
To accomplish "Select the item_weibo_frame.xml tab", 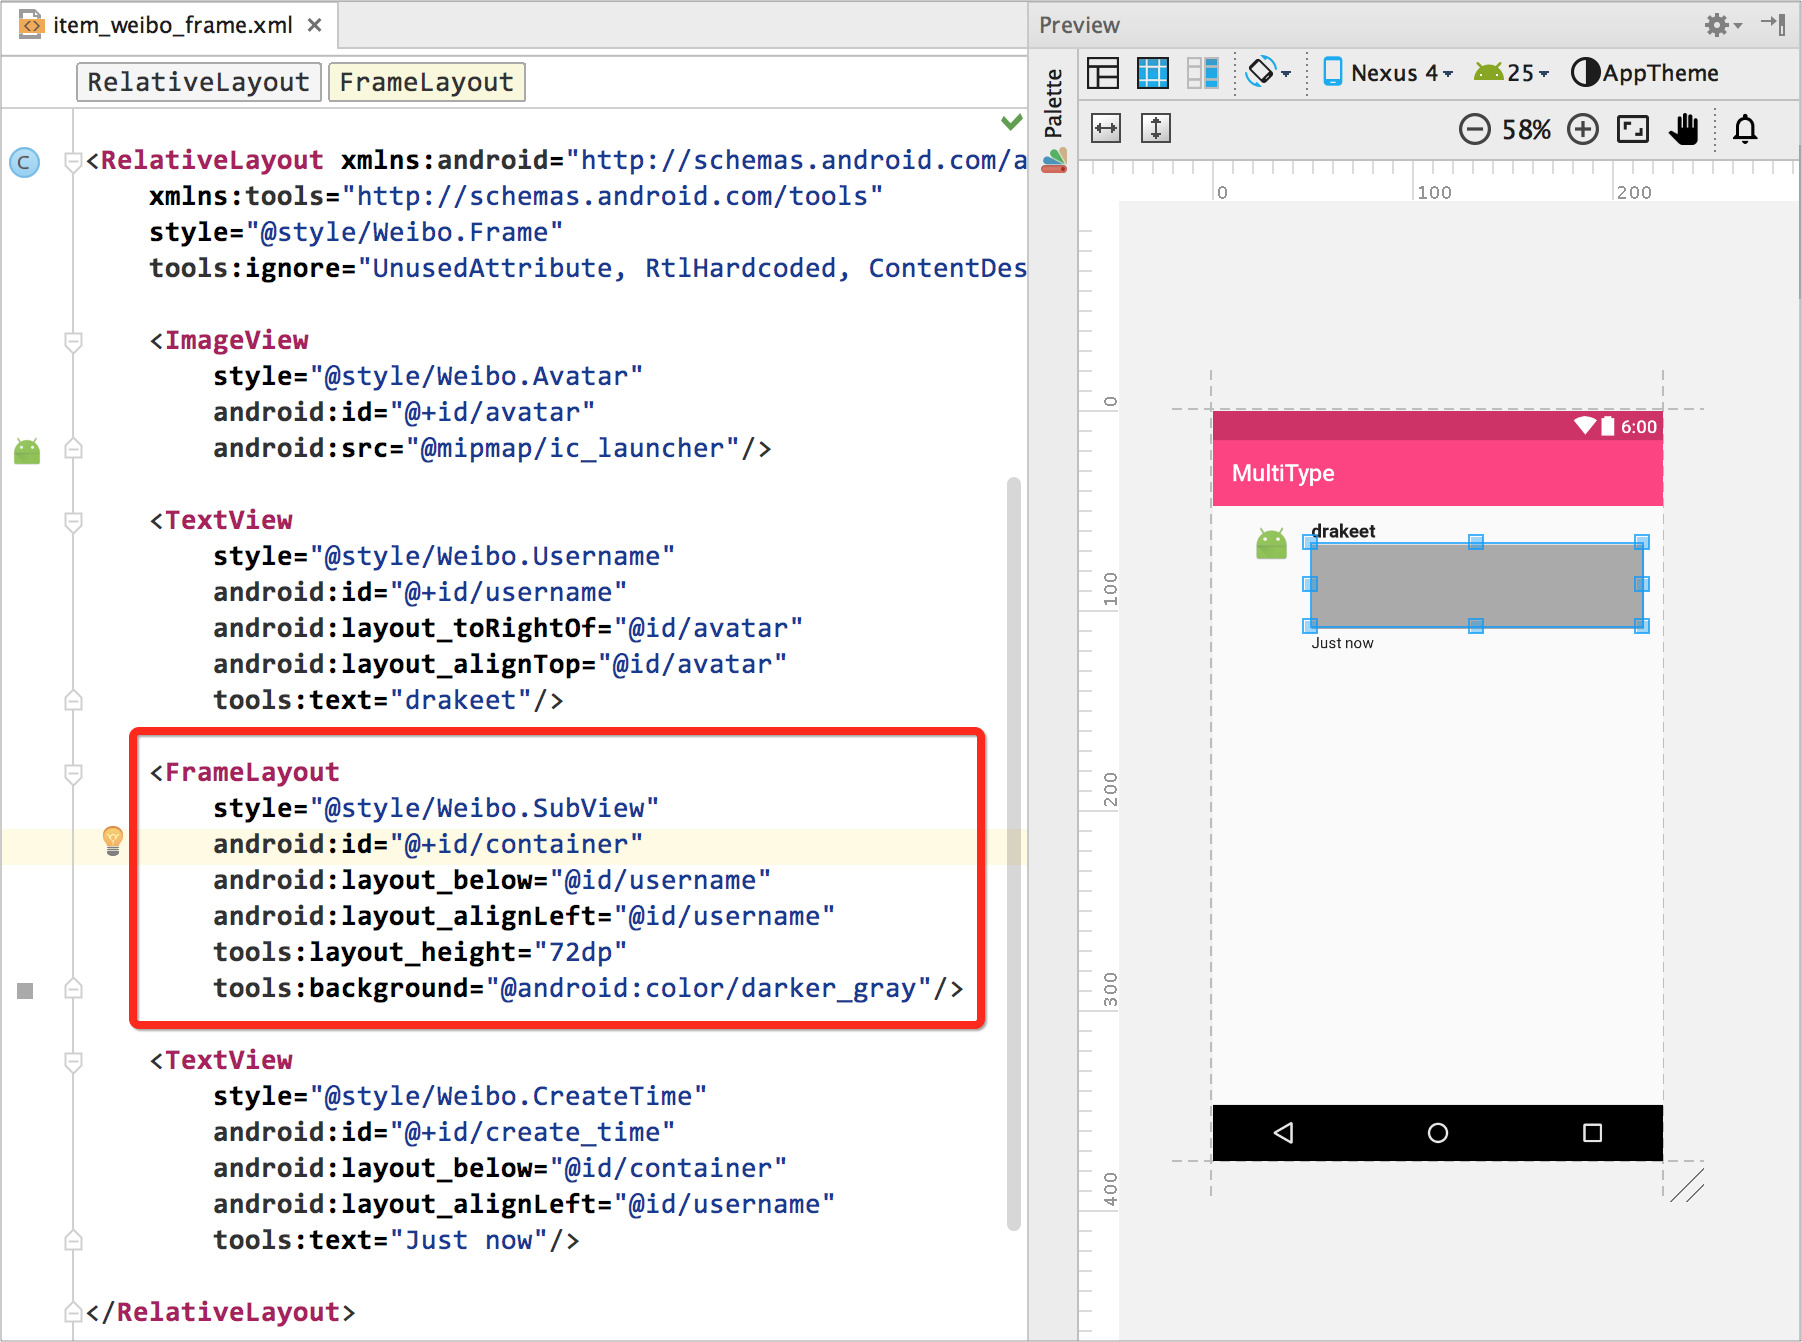I will 171,25.
